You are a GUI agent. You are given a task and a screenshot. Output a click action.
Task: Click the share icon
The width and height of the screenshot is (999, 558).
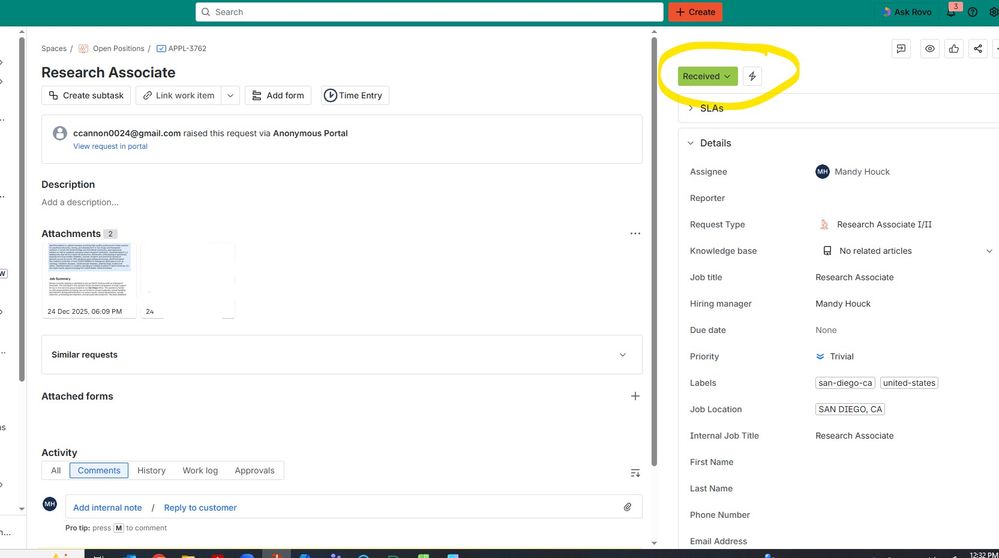click(x=978, y=49)
